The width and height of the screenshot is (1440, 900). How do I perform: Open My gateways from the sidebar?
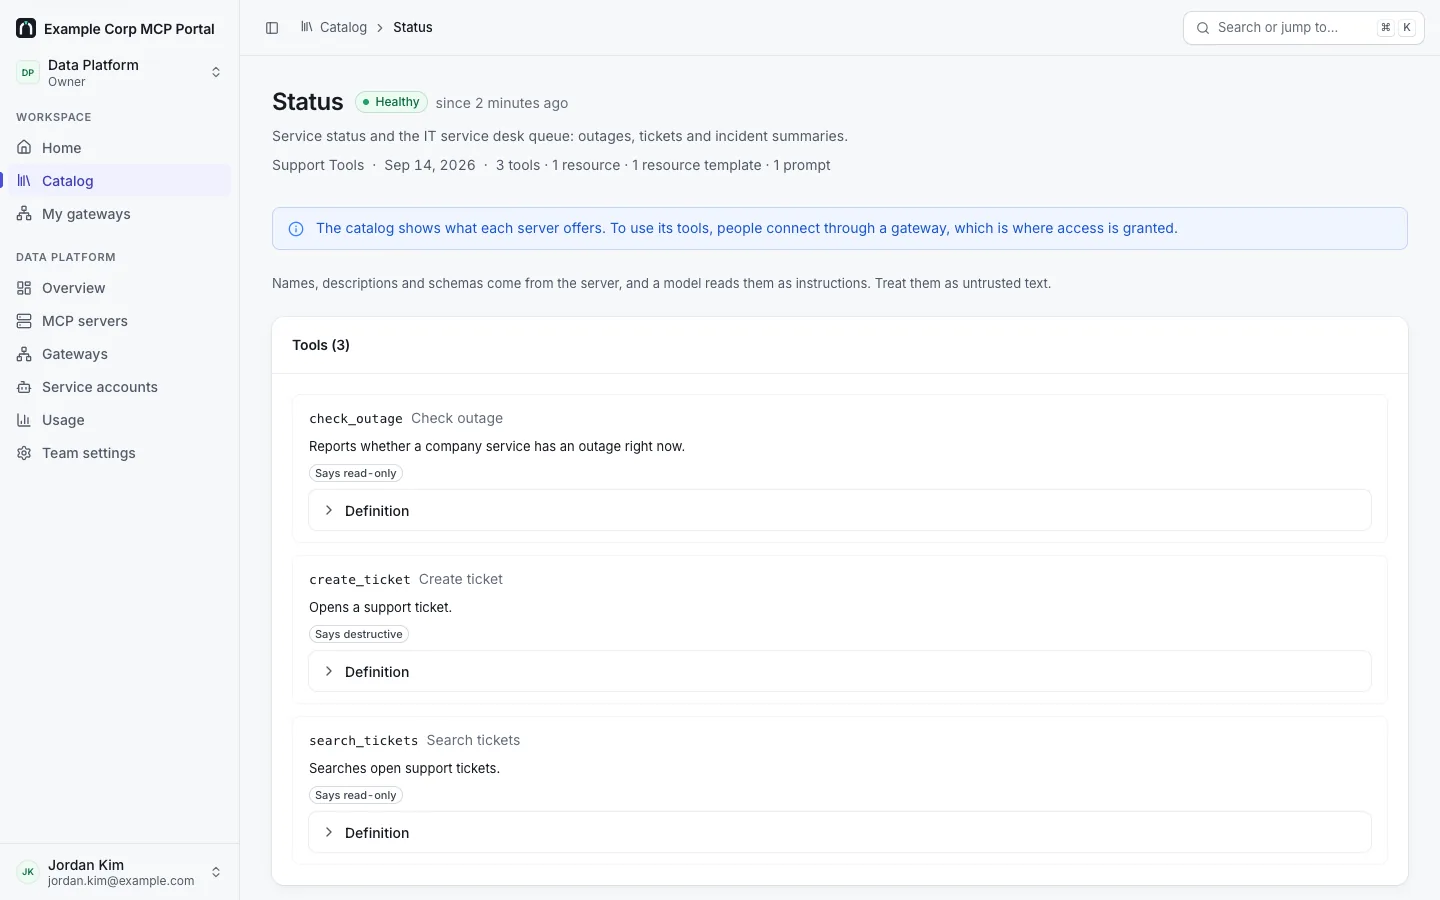[x=120, y=214]
